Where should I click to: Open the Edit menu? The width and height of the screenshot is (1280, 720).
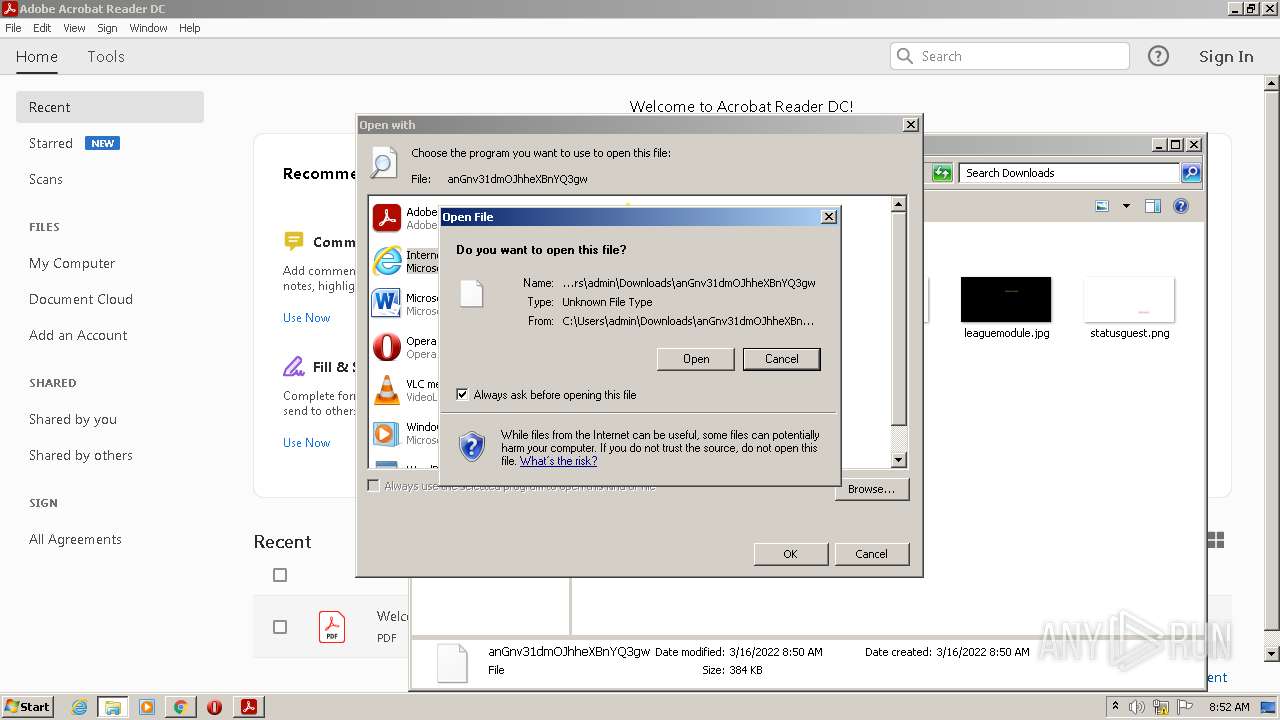[42, 28]
